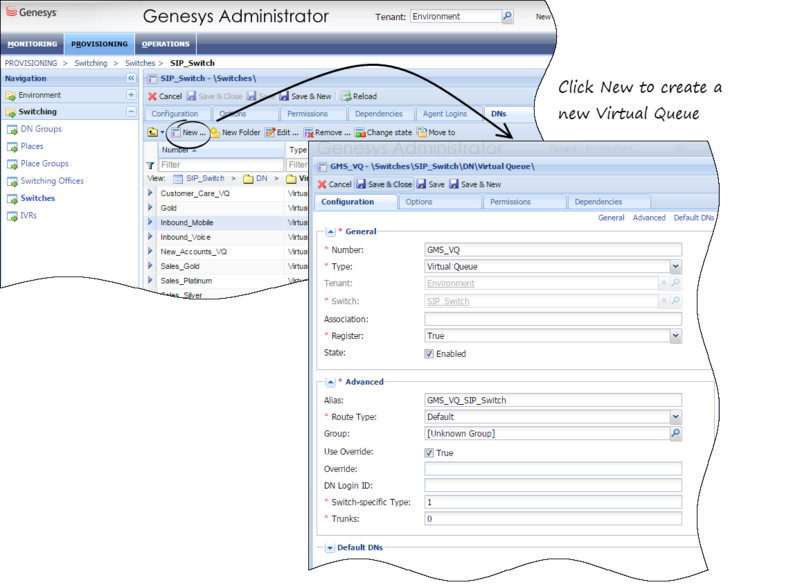The image size is (800, 587).
Task: Click the empty Association field
Action: (553, 319)
